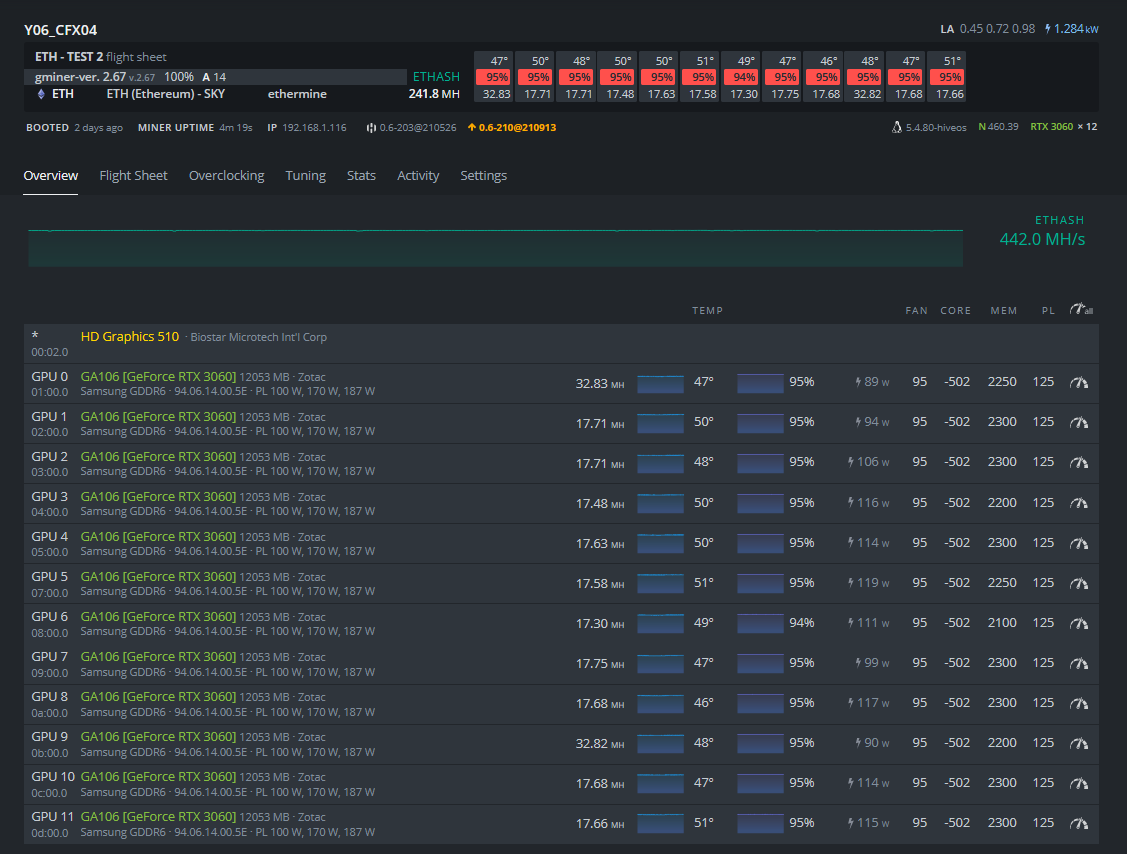Open overclock settings icon for GPU 8
The width and height of the screenshot is (1127, 854).
pyautogui.click(x=1079, y=703)
